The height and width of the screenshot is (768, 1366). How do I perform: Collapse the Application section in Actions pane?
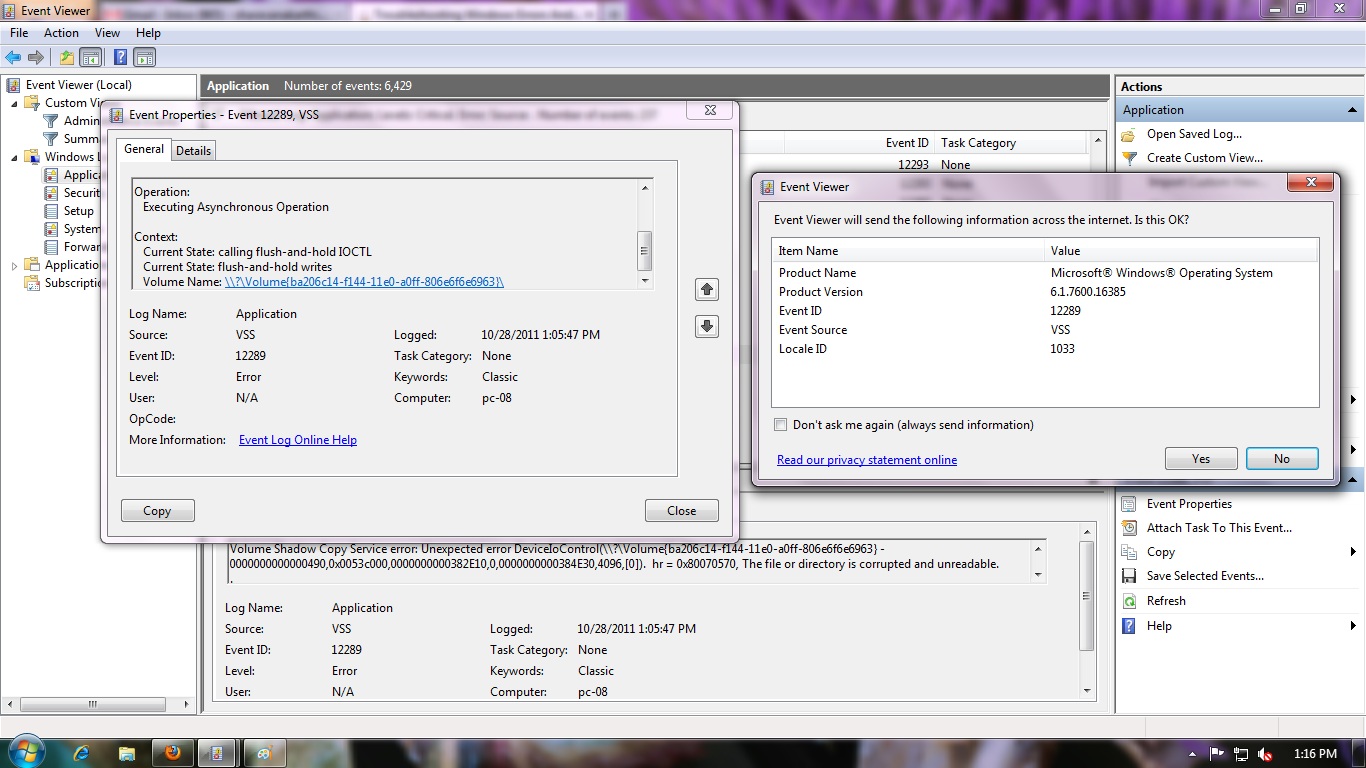coord(1352,110)
